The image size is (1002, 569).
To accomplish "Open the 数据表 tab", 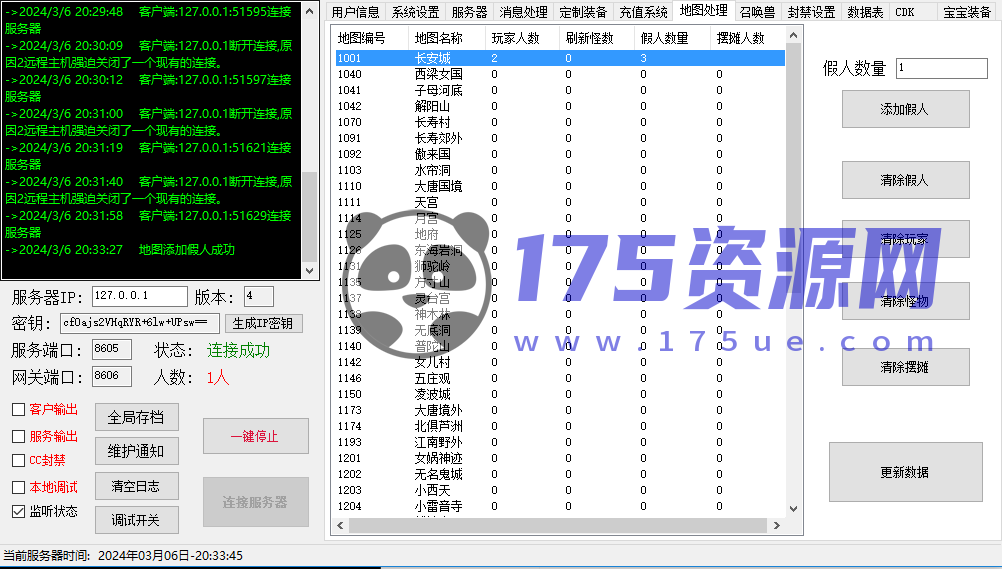I will 865,12.
